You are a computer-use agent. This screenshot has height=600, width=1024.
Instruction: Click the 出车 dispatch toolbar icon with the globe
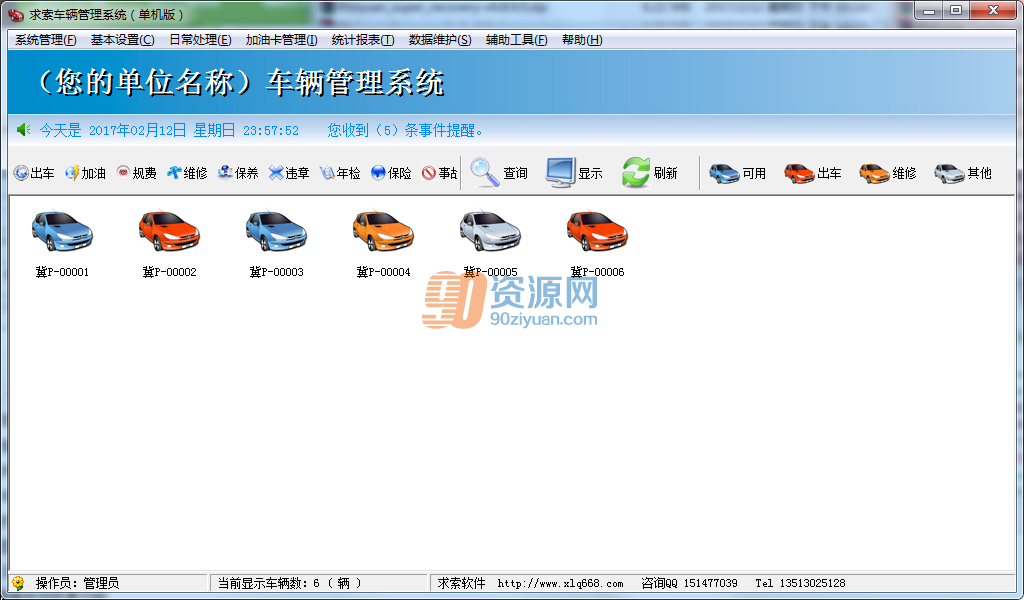coord(33,173)
